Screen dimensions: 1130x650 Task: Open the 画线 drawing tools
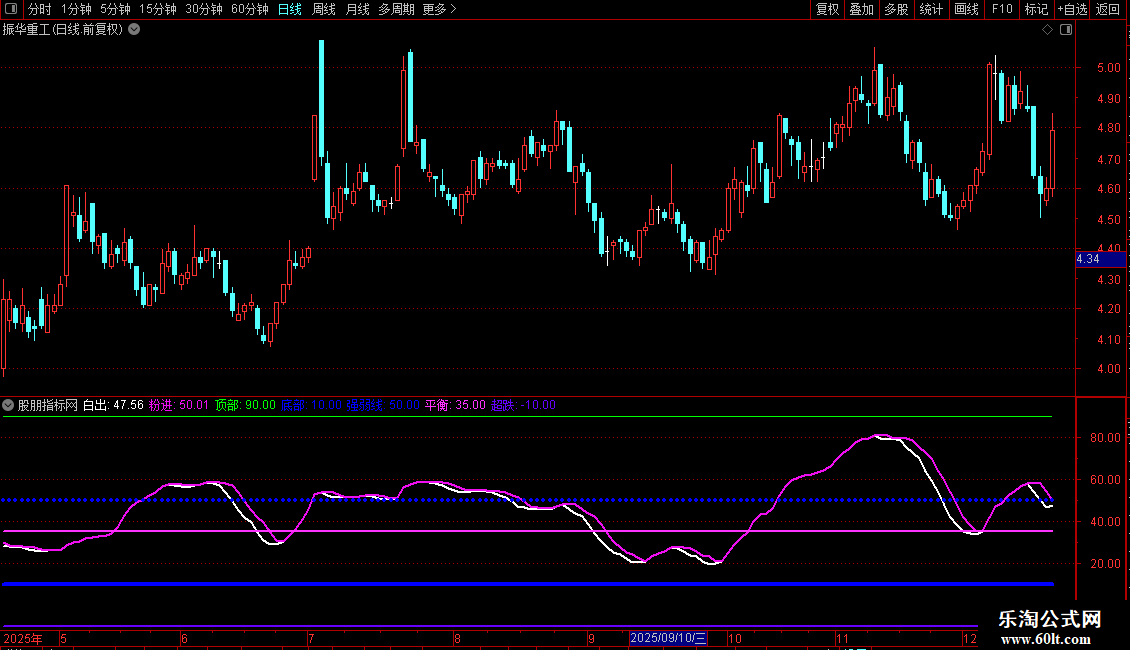pyautogui.click(x=966, y=9)
